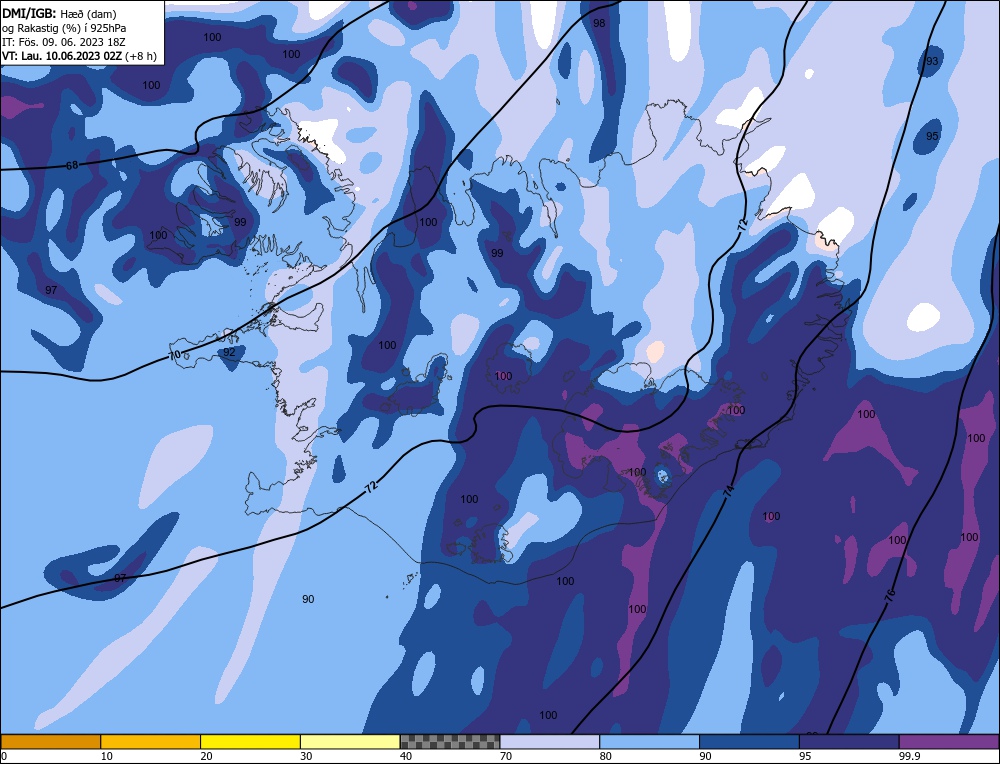Pick the lavender 70–80 legend swatch
Image resolution: width=1000 pixels, height=764 pixels.
550,741
